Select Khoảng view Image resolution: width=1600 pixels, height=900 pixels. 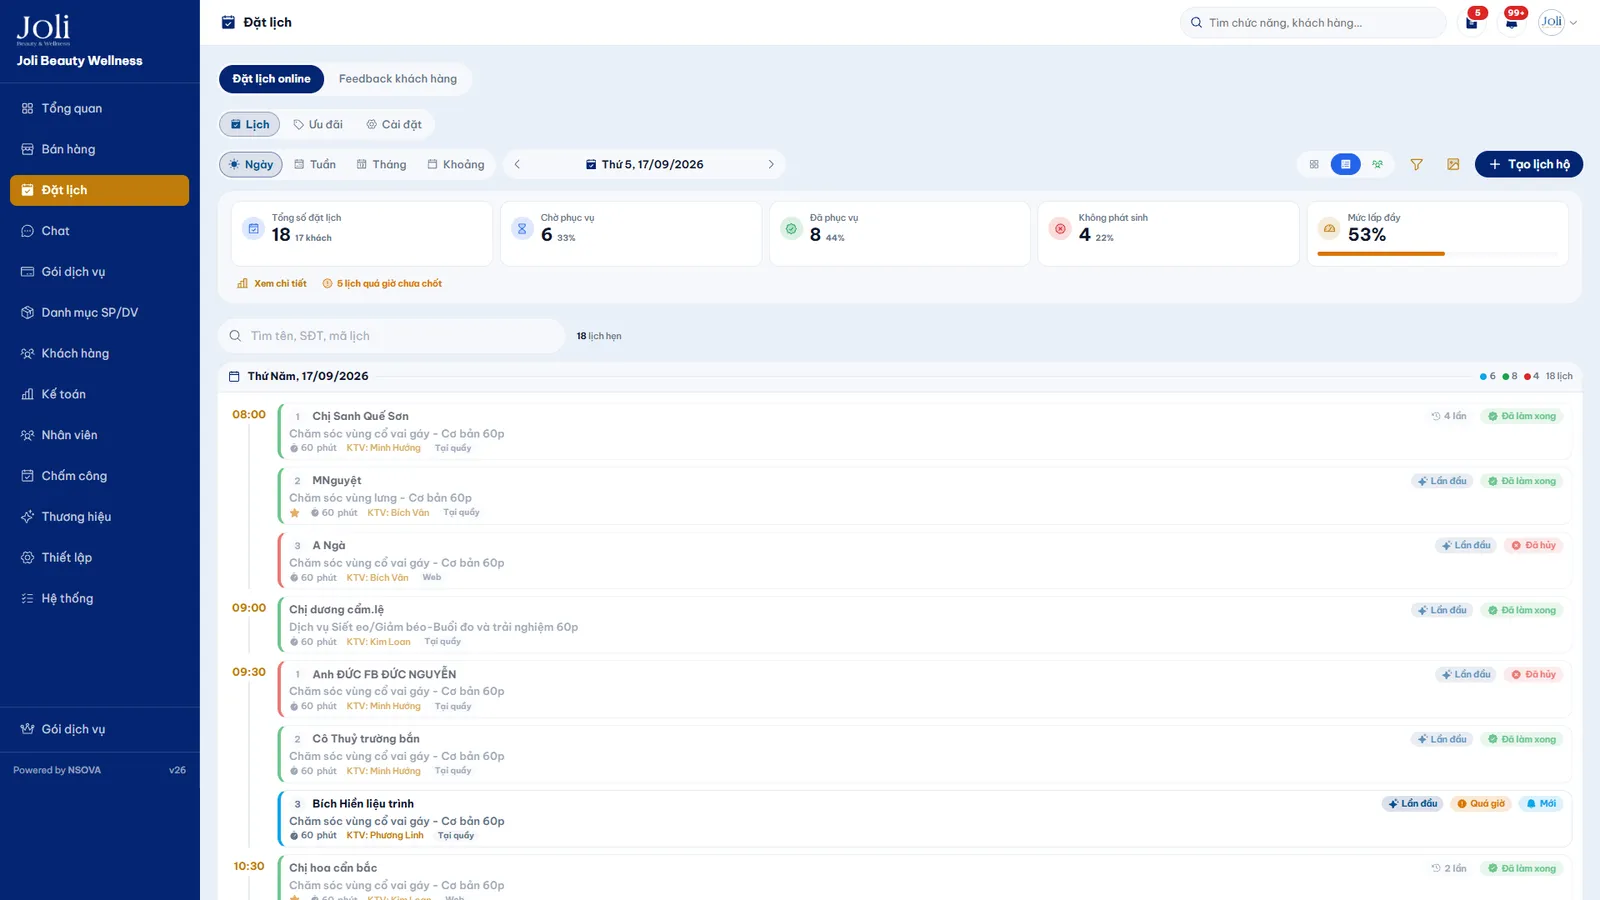tap(456, 164)
